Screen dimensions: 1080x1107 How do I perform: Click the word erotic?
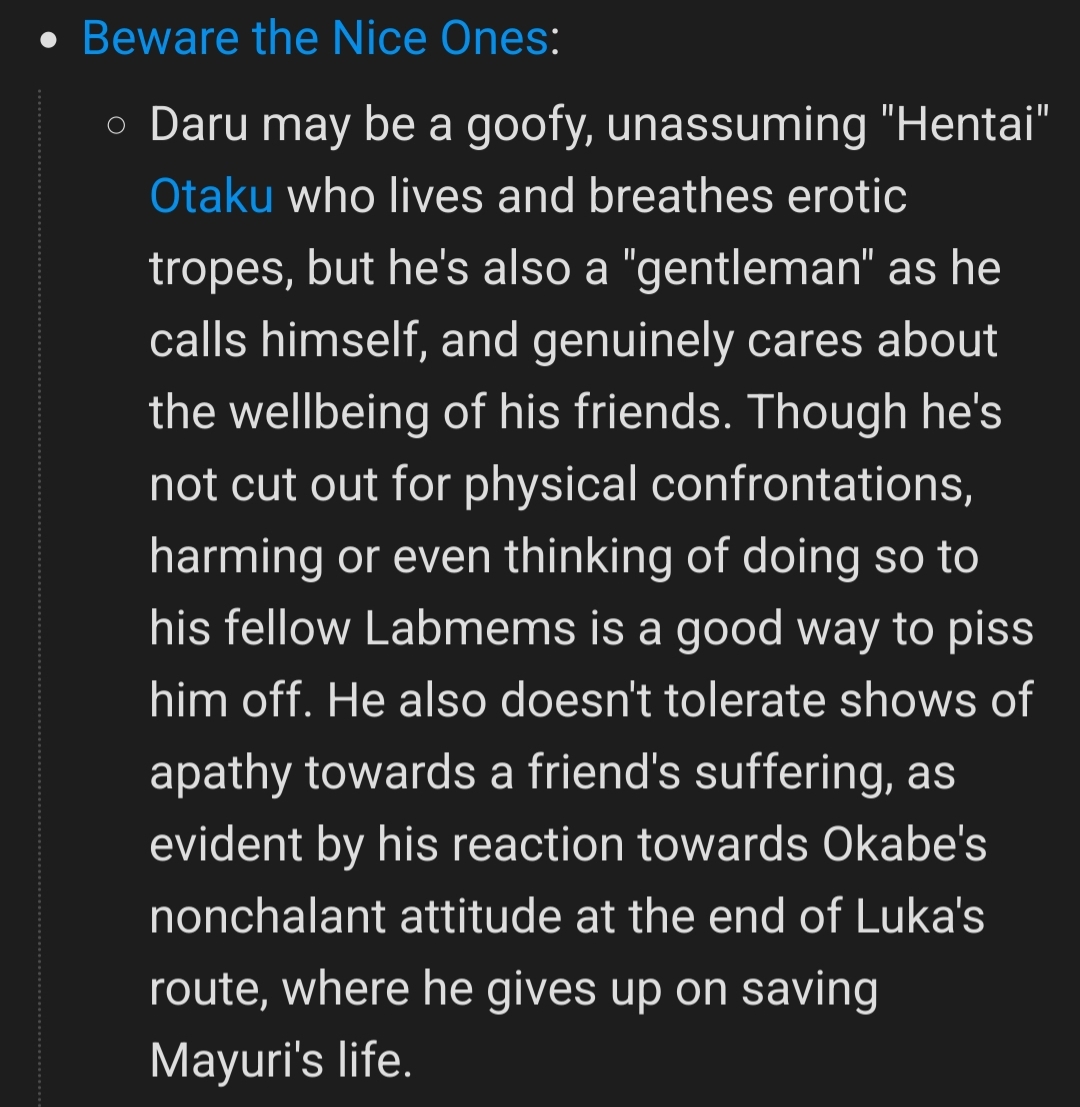[847, 195]
